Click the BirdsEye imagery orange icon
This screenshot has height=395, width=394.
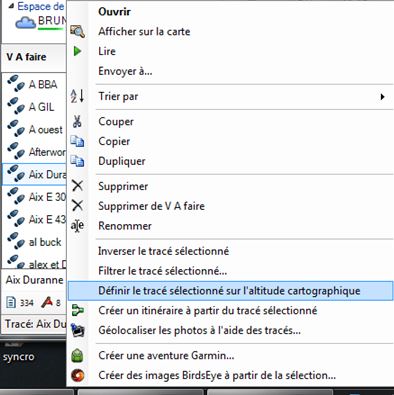coord(77,376)
